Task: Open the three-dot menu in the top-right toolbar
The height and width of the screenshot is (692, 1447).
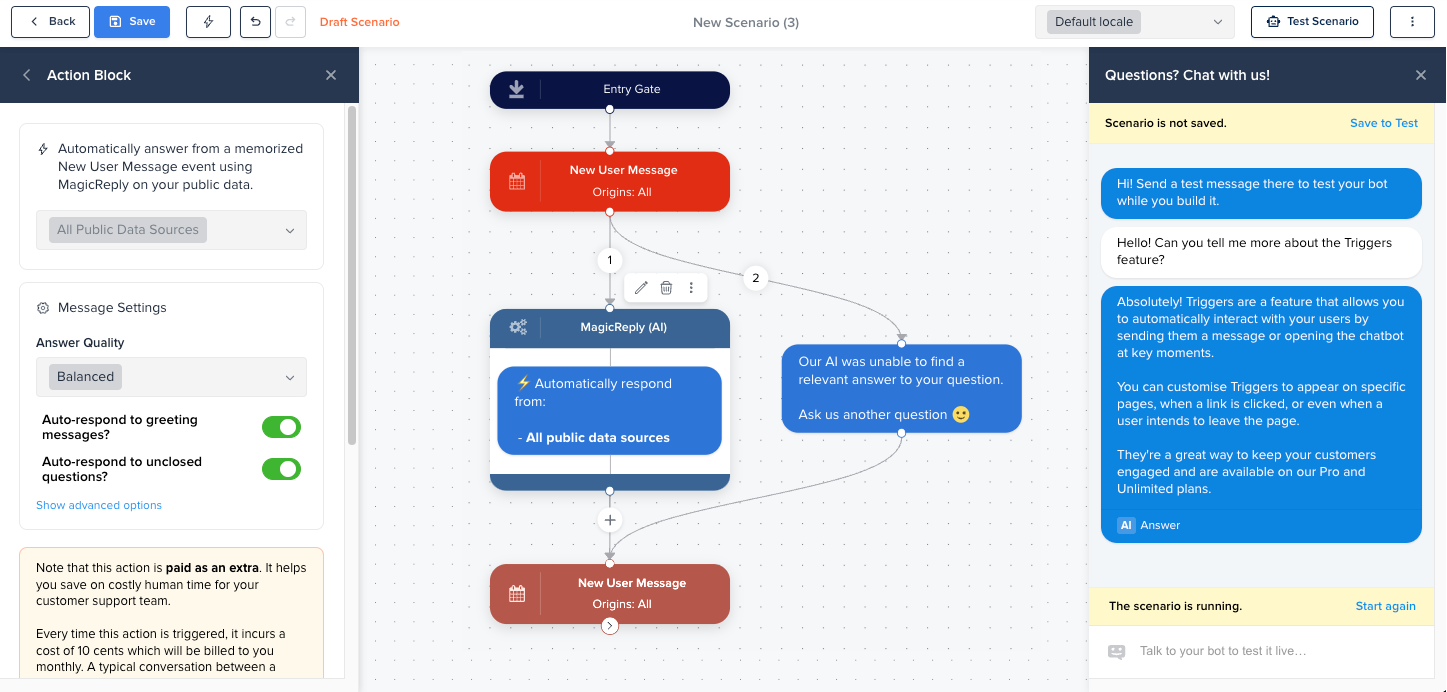Action: pos(1412,21)
